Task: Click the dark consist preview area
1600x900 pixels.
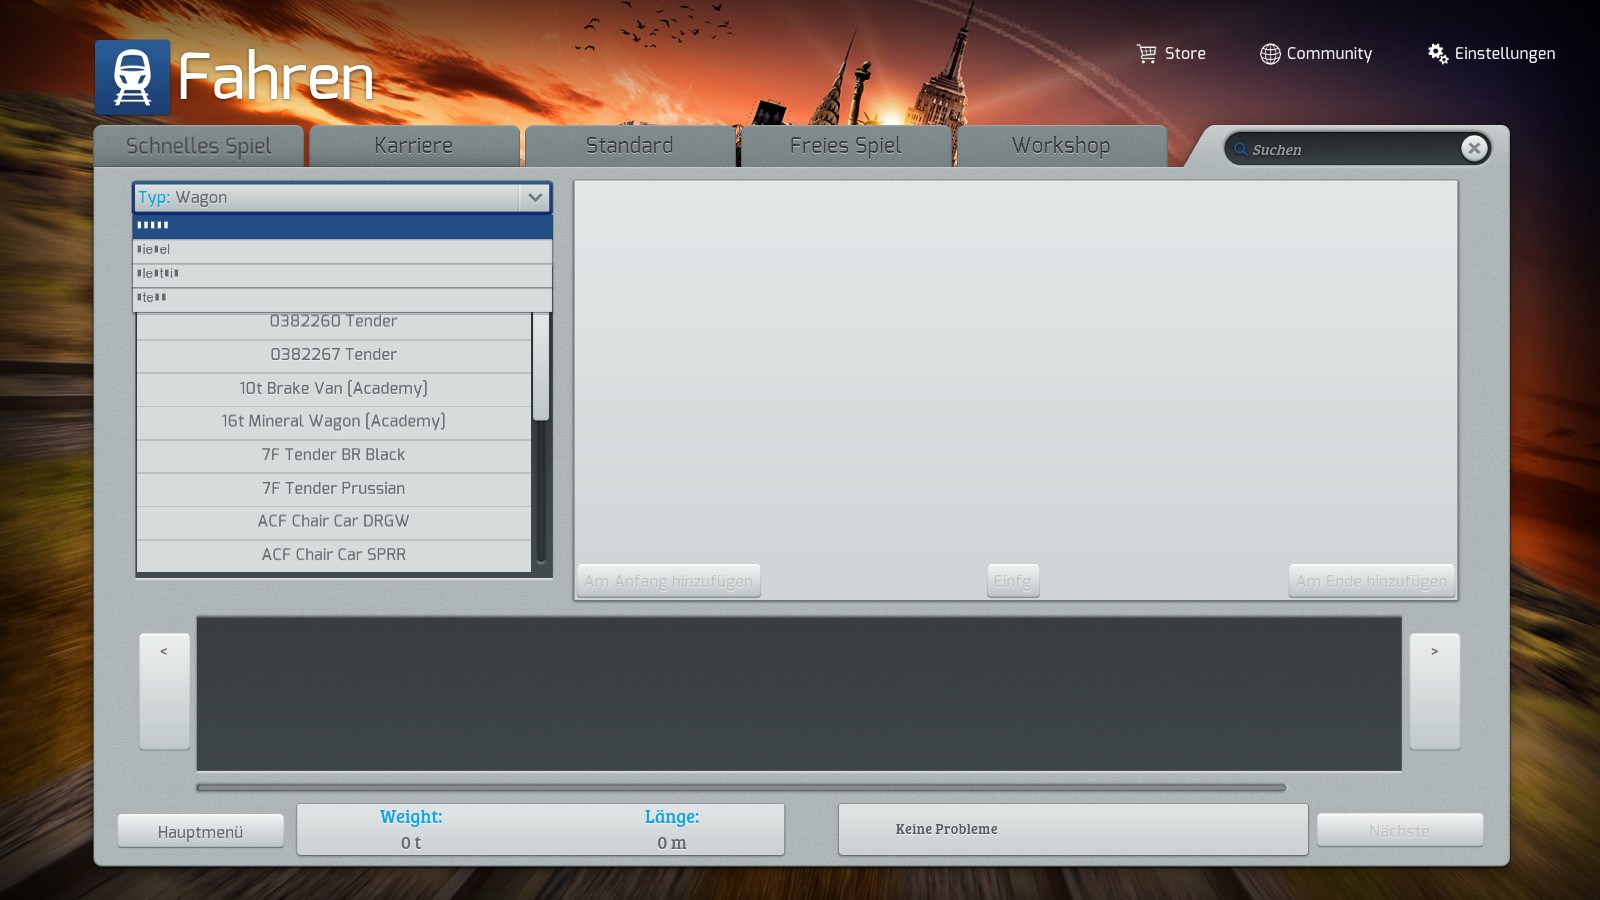Action: click(799, 694)
